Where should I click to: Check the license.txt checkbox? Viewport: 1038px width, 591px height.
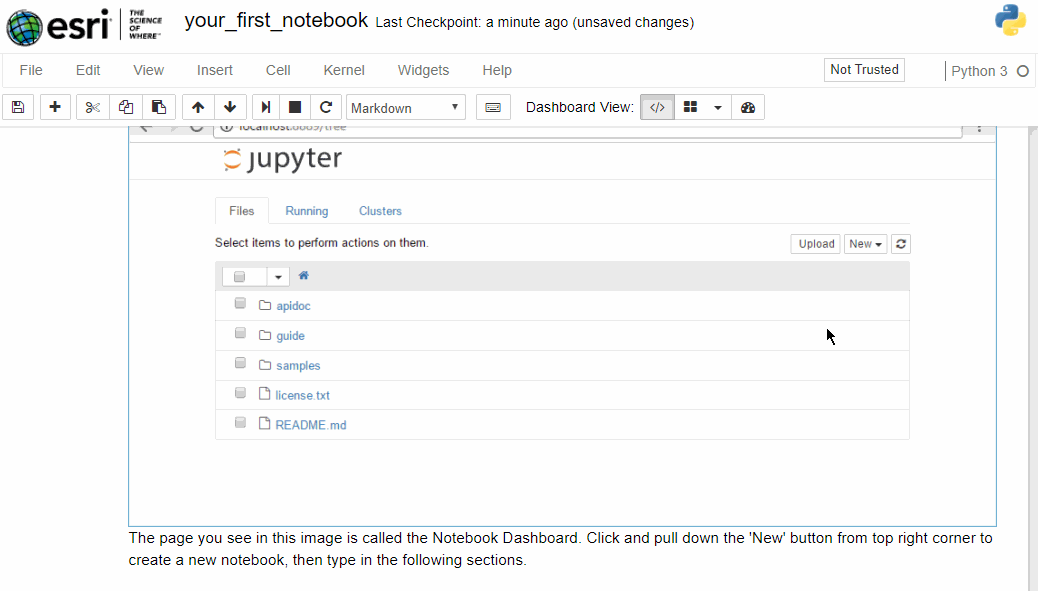pyautogui.click(x=240, y=392)
